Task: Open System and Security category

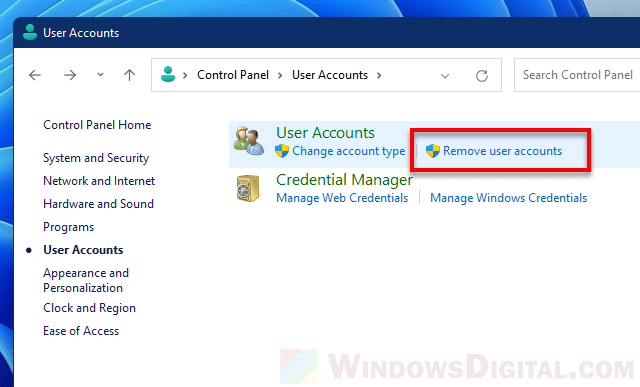Action: pos(96,158)
